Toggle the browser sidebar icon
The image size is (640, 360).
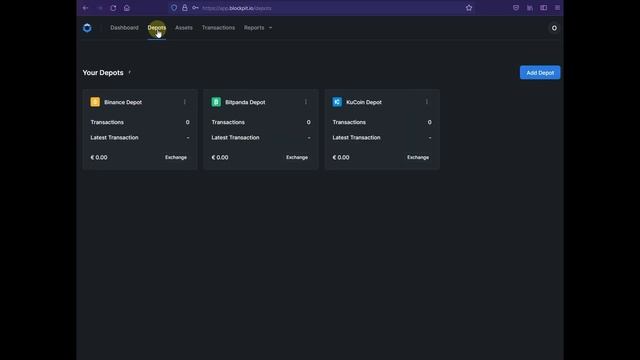[x=543, y=8]
